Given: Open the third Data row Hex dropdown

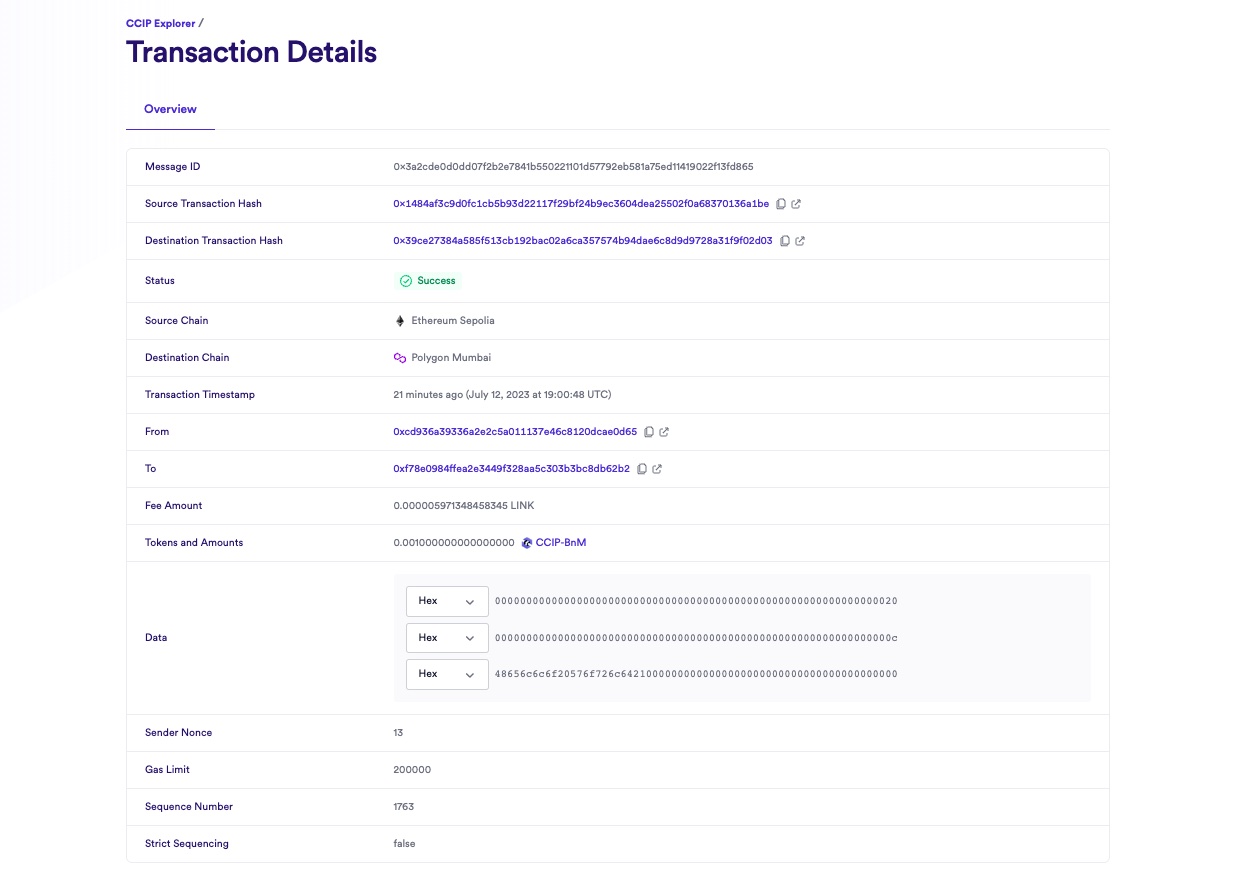Looking at the screenshot, I should (x=447, y=674).
